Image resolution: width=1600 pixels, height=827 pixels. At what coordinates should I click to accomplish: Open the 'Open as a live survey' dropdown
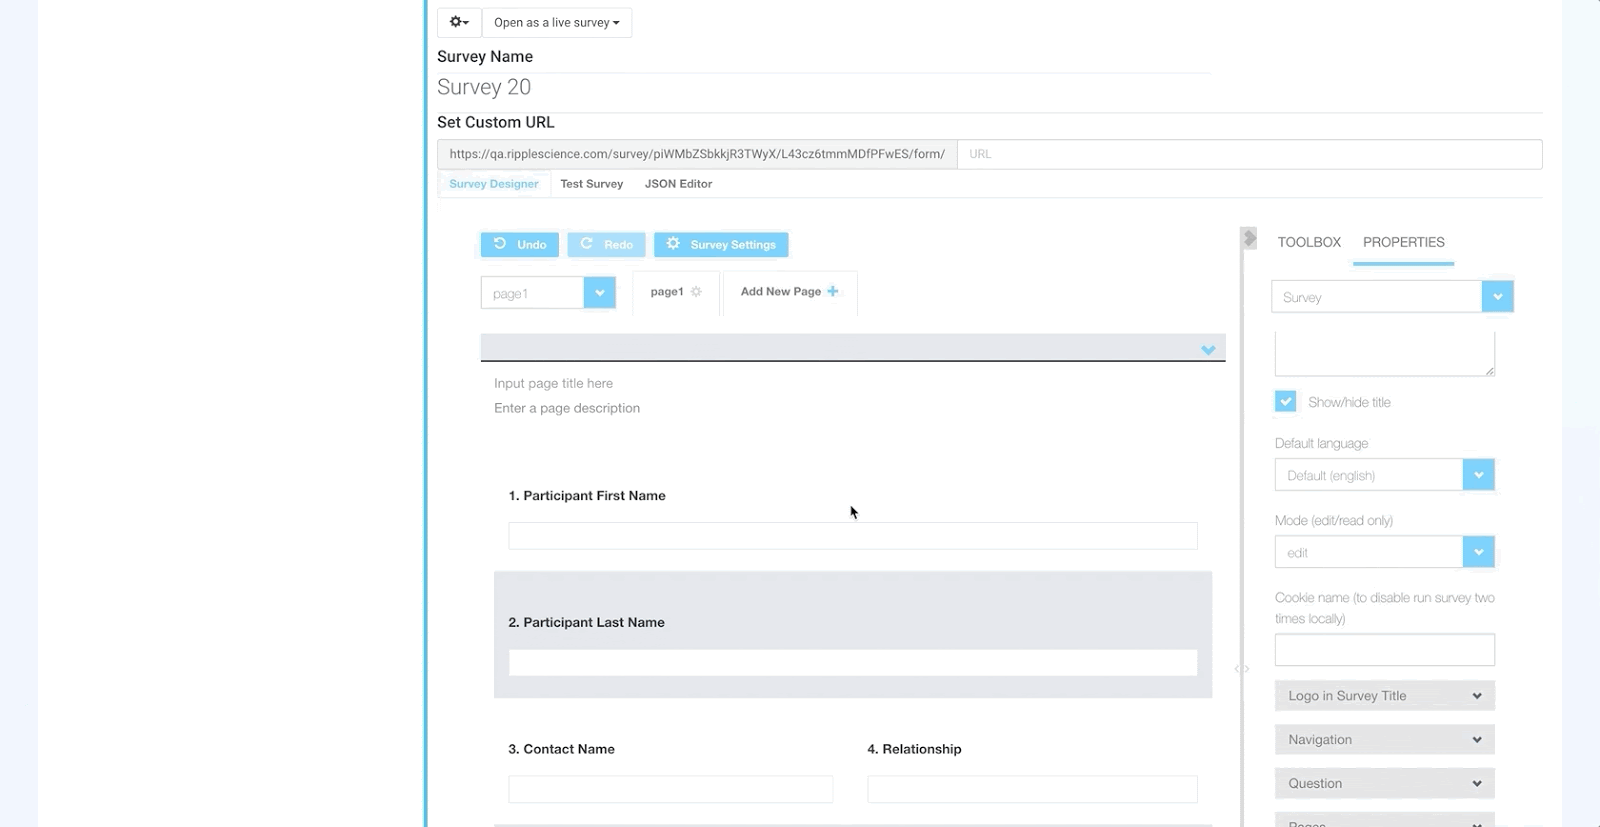point(556,22)
